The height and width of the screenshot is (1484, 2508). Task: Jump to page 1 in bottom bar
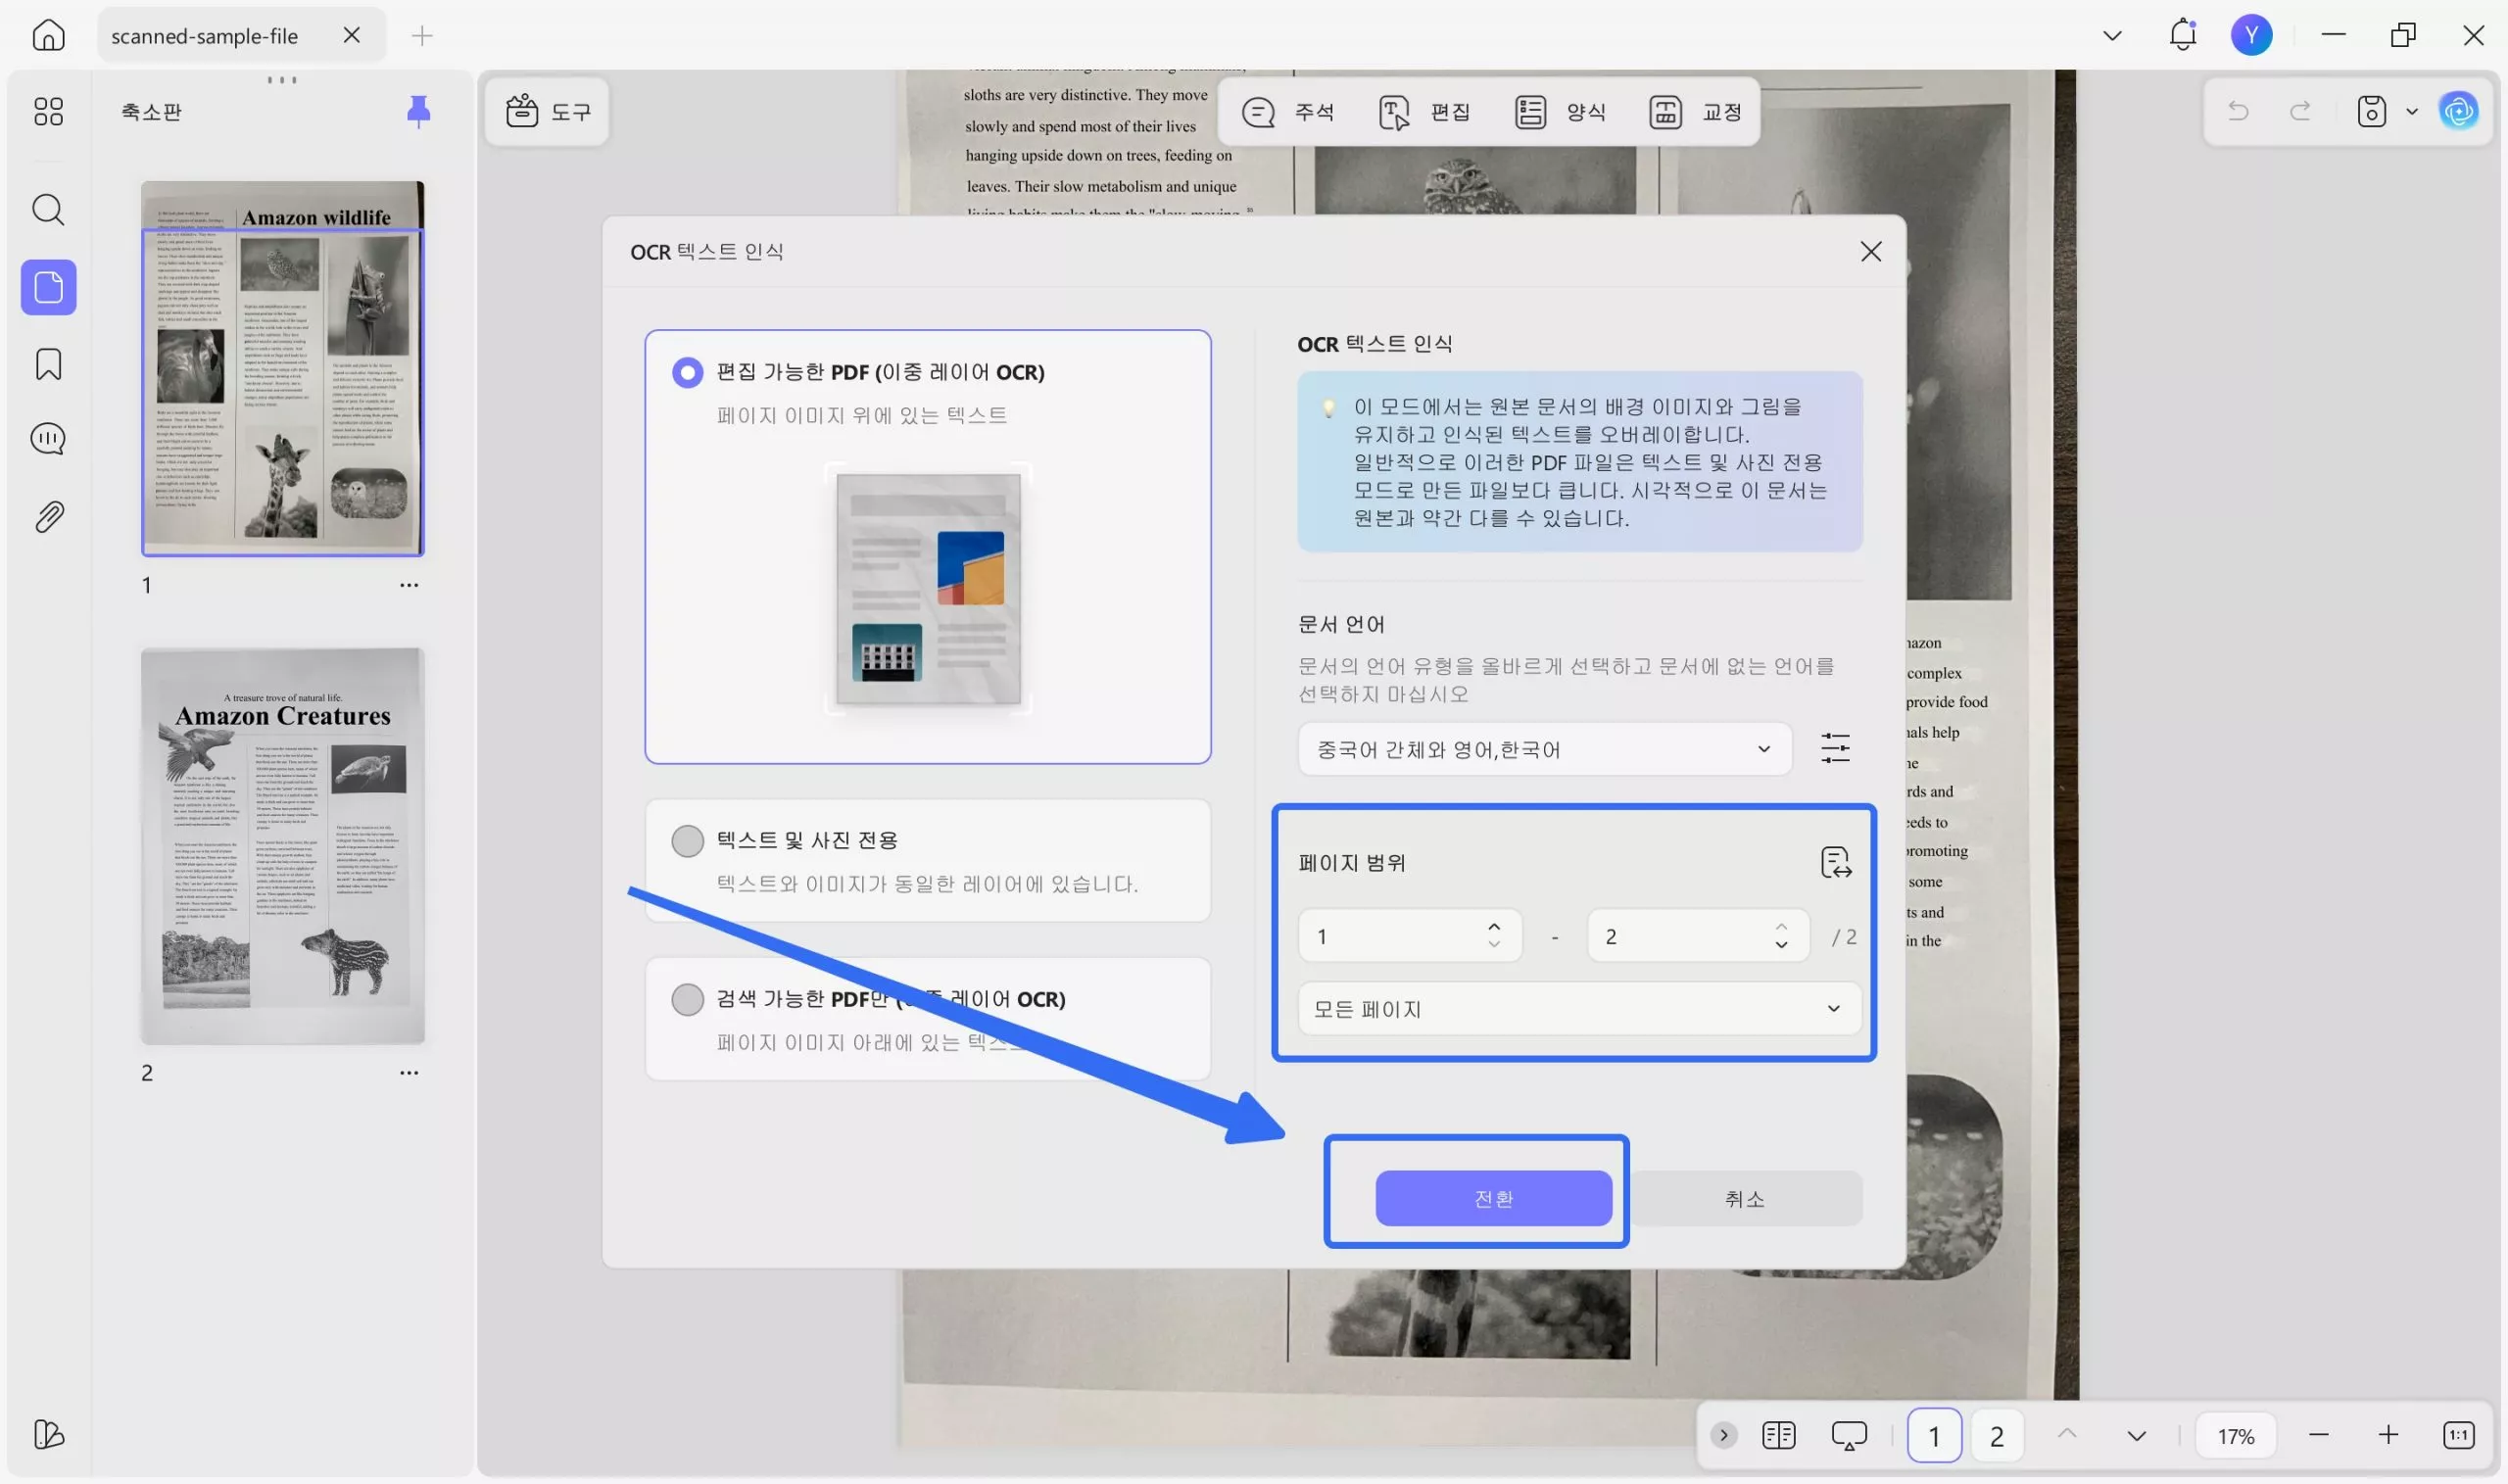click(1933, 1436)
